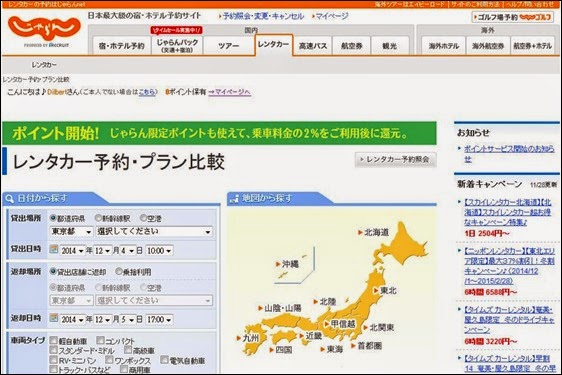This screenshot has height=375, width=562.
Task: Open the return time 17:00 dropdown
Action: point(159,319)
